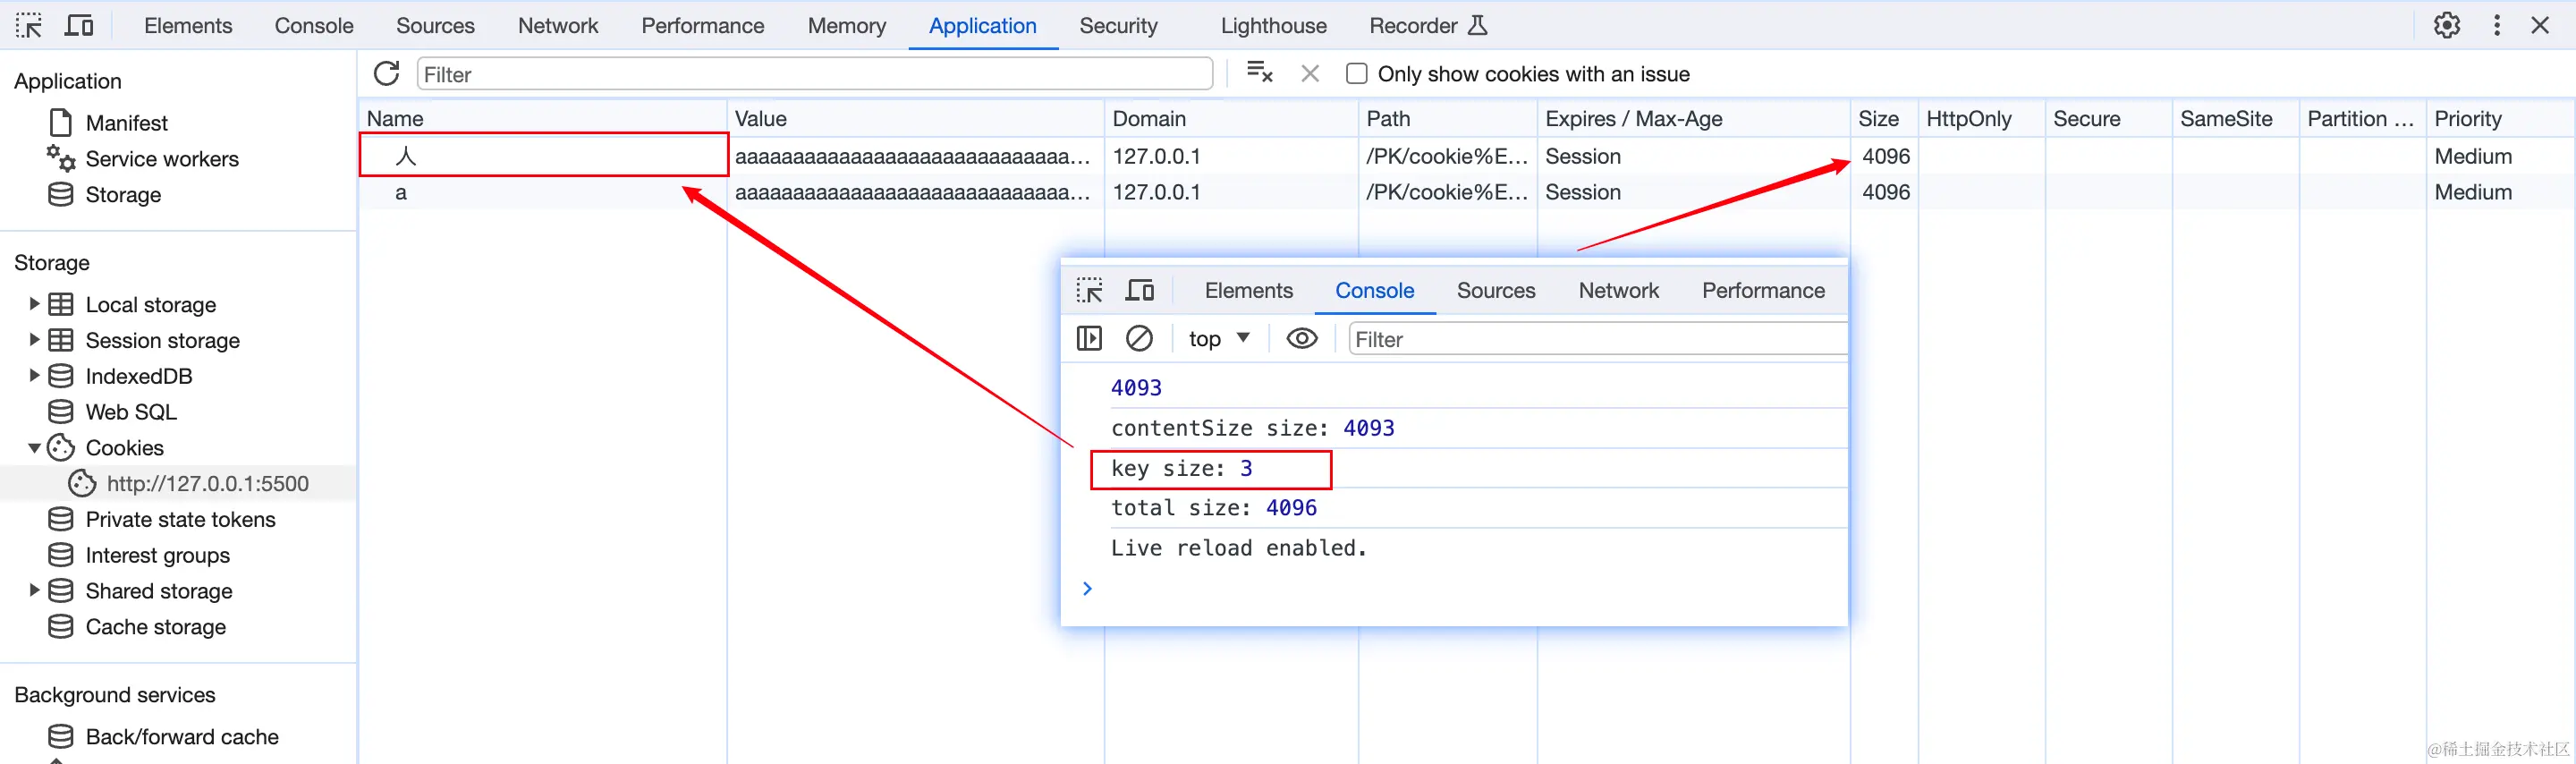Image resolution: width=2576 pixels, height=764 pixels.
Task: Open the top execution context dropdown
Action: (1219, 339)
